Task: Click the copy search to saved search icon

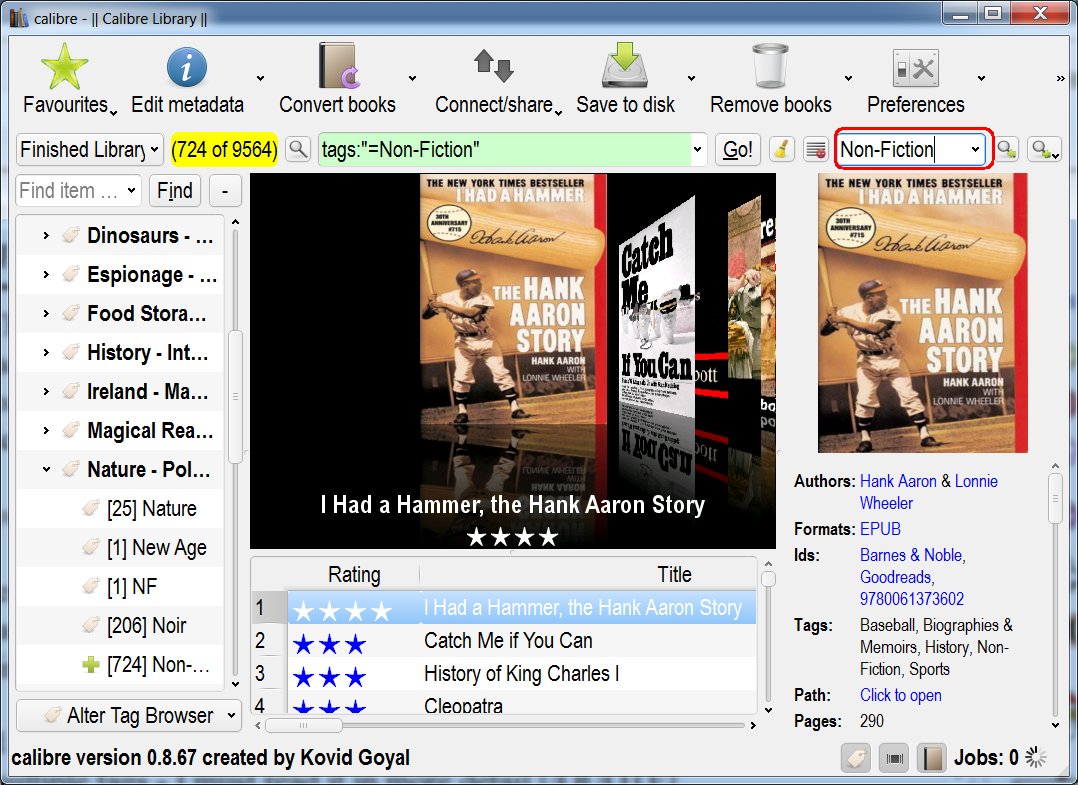Action: pos(1007,149)
